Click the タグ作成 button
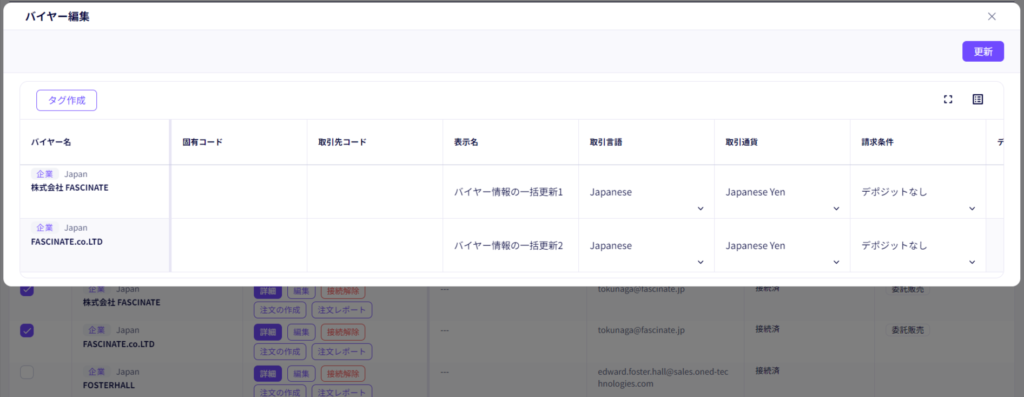The height and width of the screenshot is (397, 1024). (67, 101)
